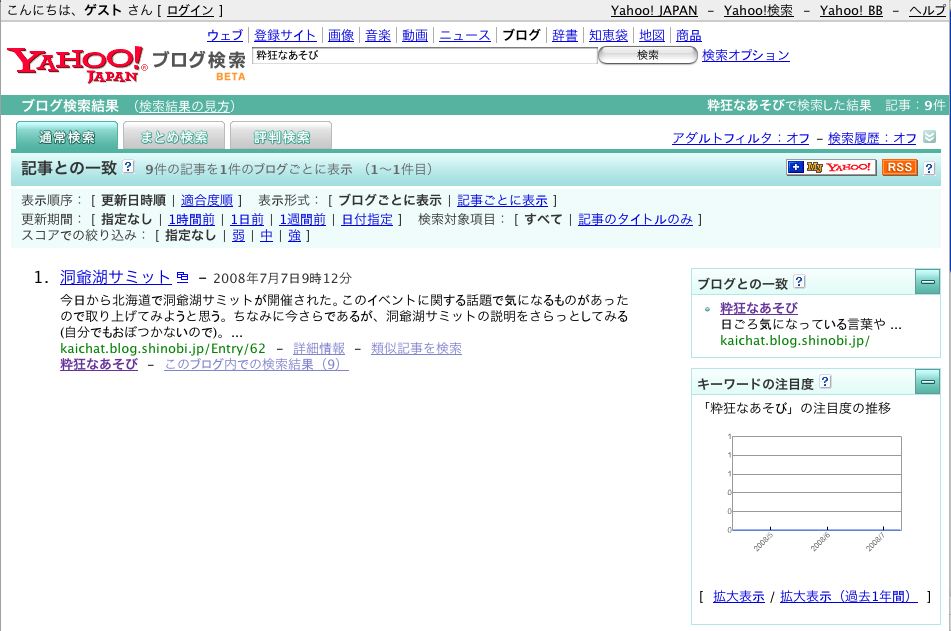Click help icon beside キーワードの注目度
Screen dimensions: 951x631
[825, 382]
